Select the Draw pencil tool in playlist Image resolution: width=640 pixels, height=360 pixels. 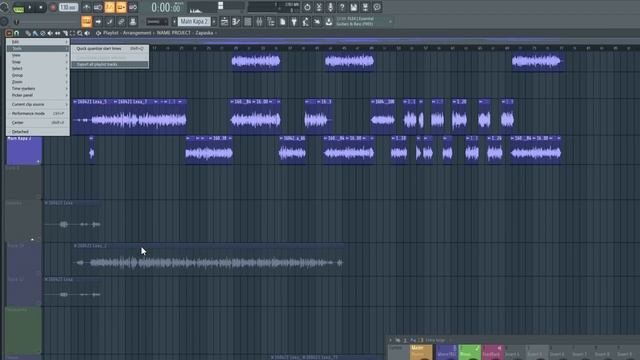pyautogui.click(x=28, y=33)
